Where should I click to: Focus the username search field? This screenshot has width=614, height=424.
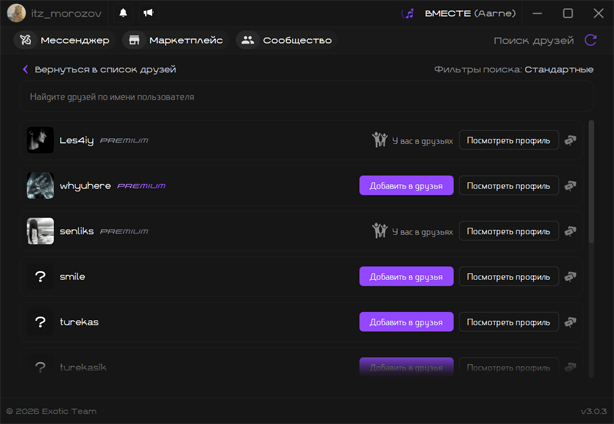coord(307,97)
